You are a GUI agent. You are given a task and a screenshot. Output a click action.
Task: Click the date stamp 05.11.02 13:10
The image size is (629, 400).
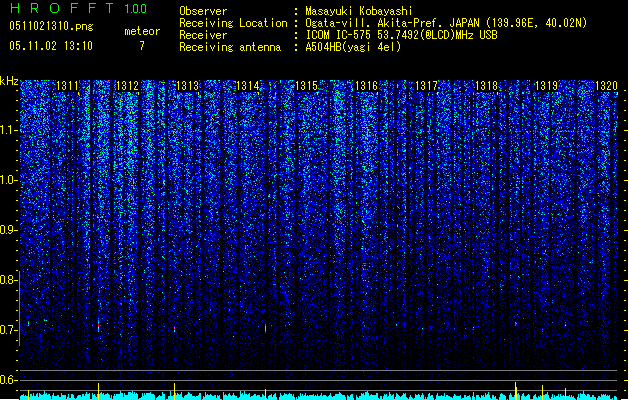tap(51, 46)
